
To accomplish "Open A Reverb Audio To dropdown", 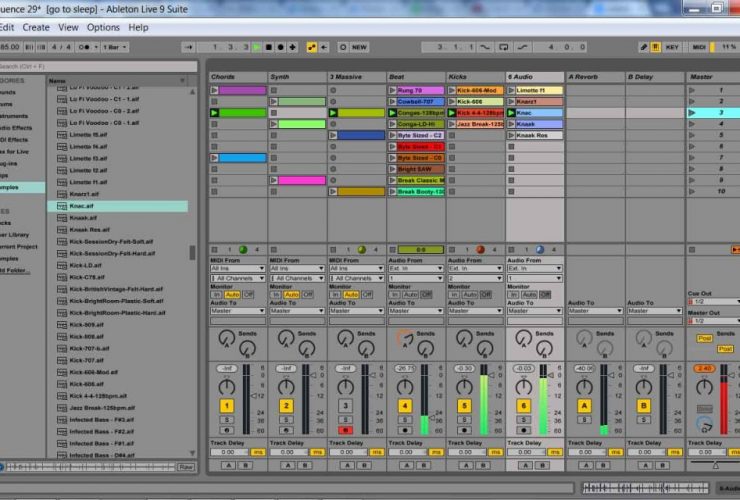I will (x=595, y=311).
